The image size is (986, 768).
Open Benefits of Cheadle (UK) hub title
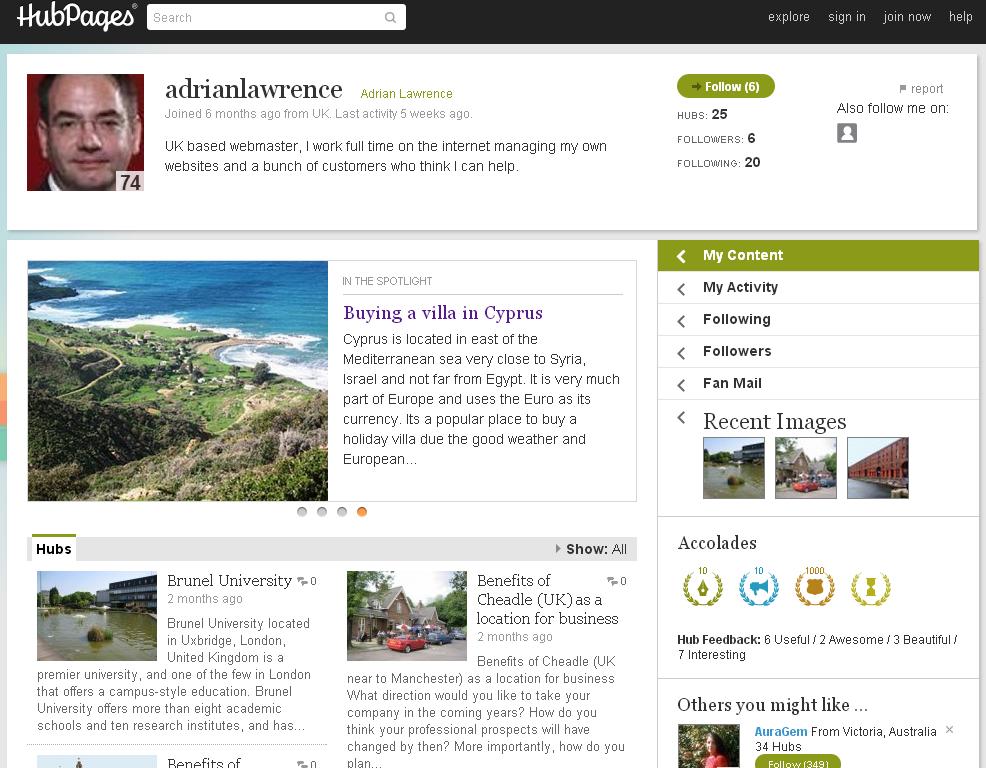547,599
